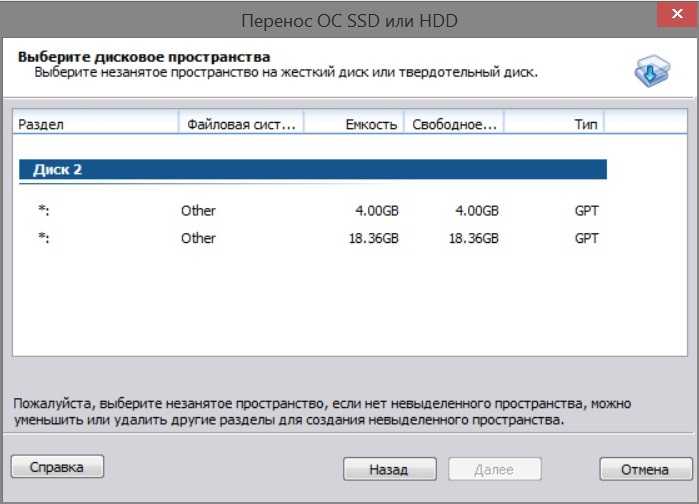Viewport: 699px width, 504px height.
Task: Close the Перенос ОС dialog window
Action: coord(677,14)
